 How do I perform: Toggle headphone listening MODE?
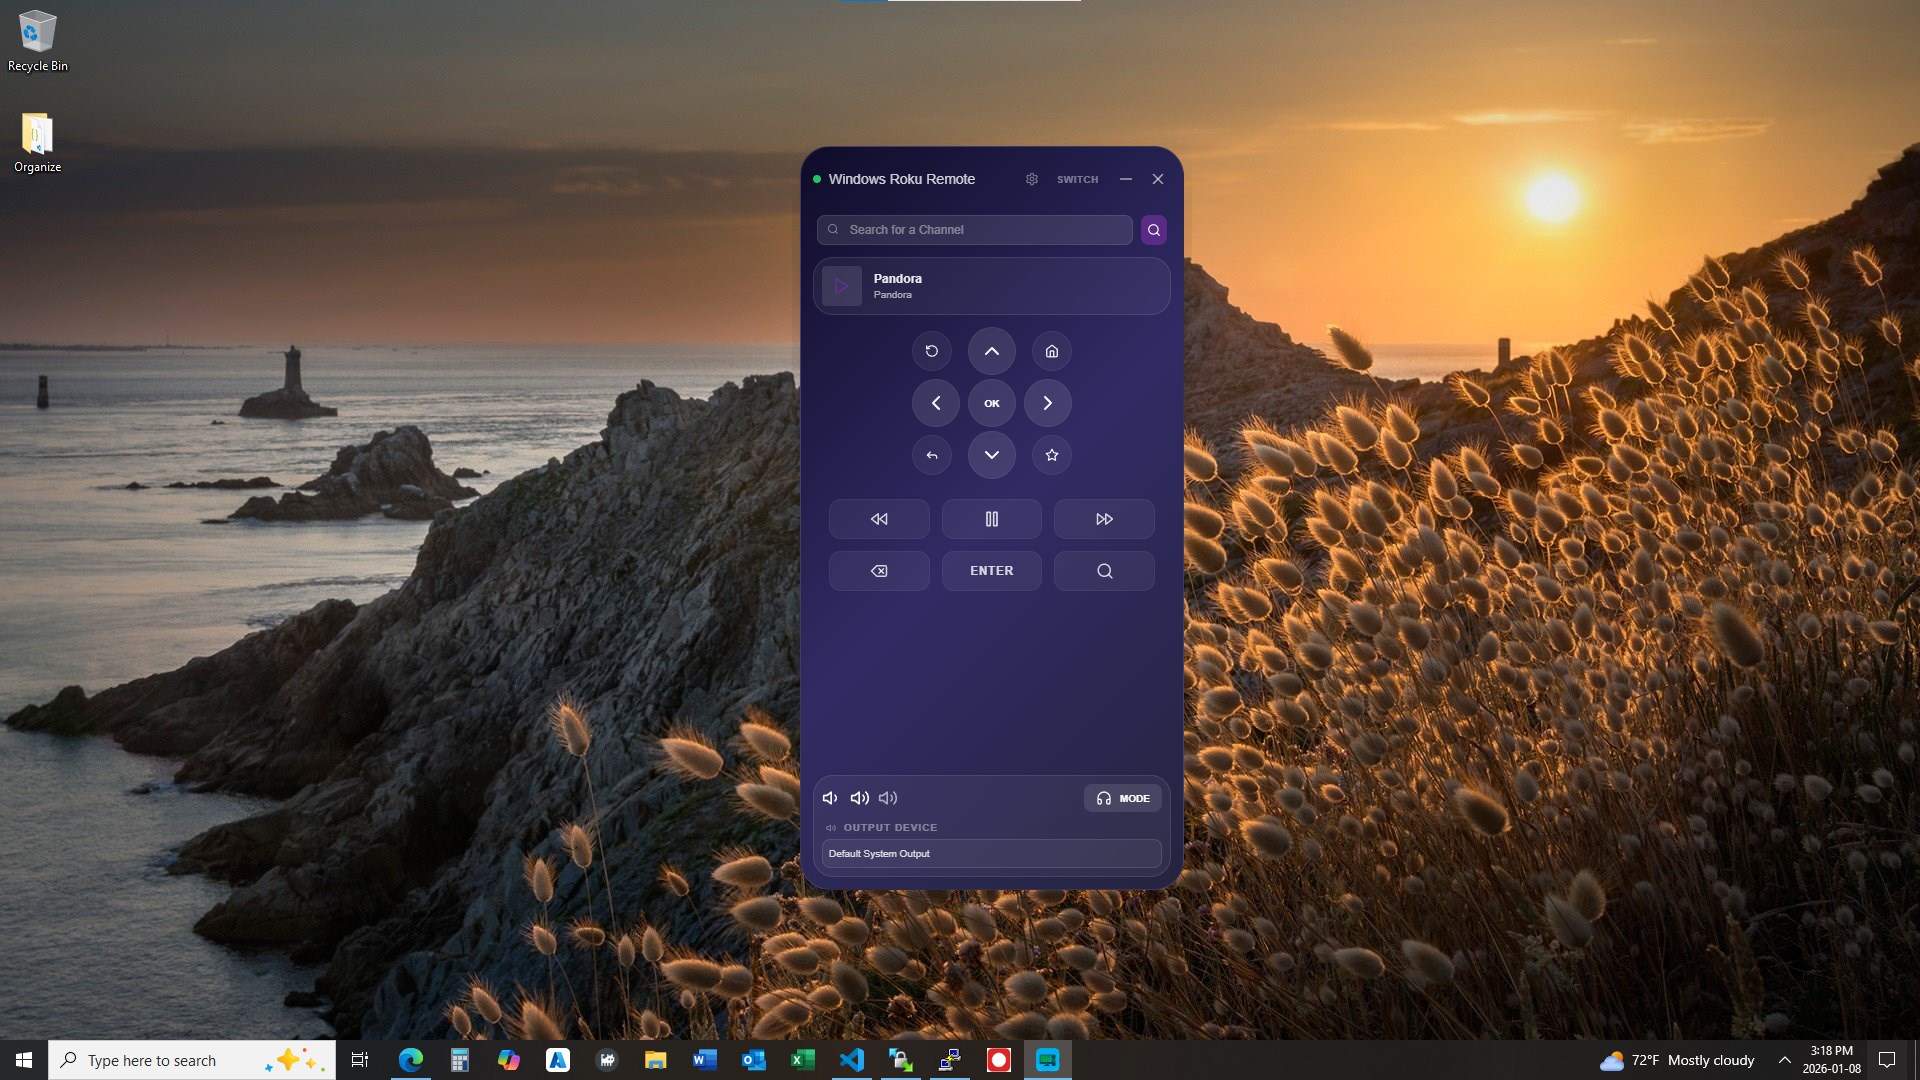coord(1121,797)
